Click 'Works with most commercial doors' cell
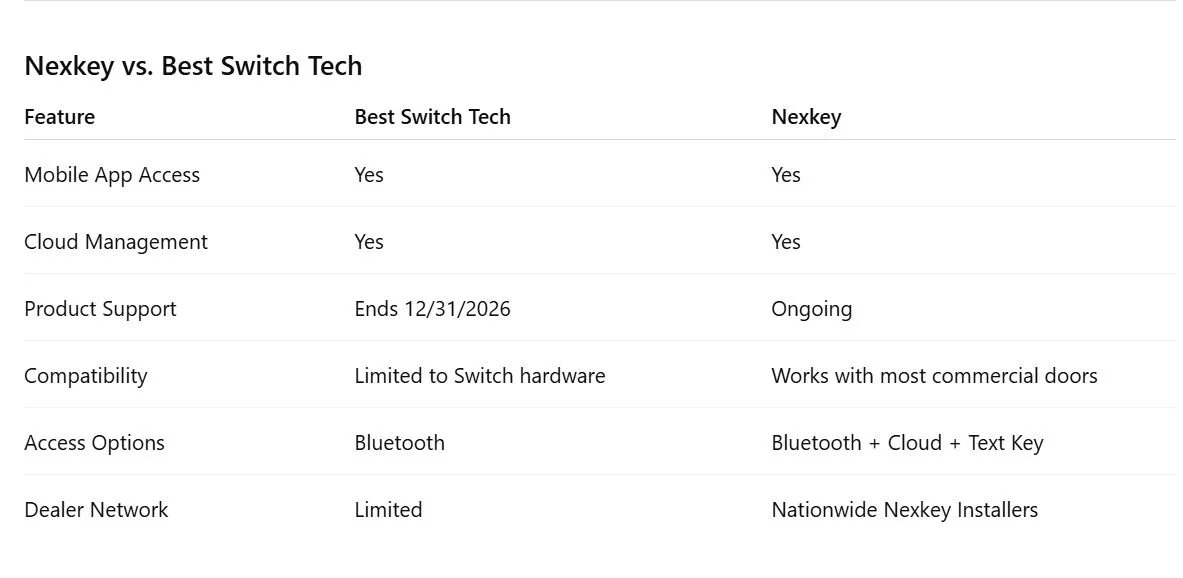1183x578 pixels. click(934, 376)
